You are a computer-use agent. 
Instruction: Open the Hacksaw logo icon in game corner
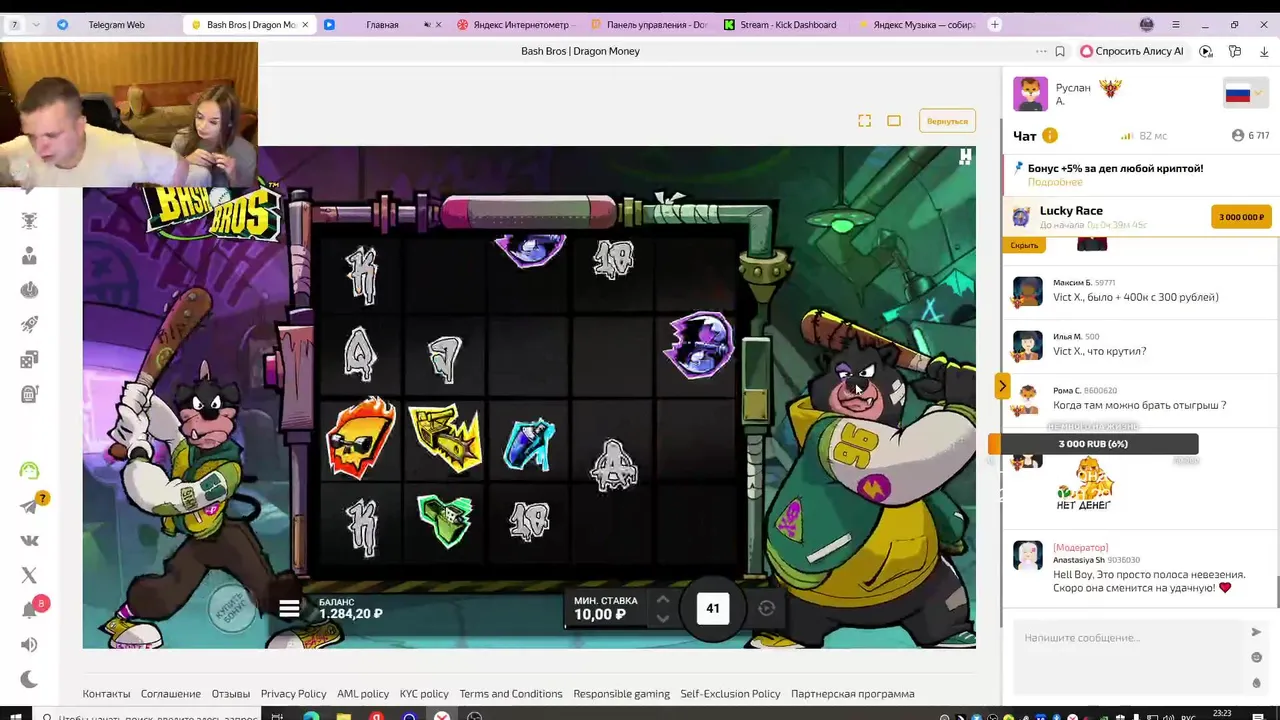965,157
